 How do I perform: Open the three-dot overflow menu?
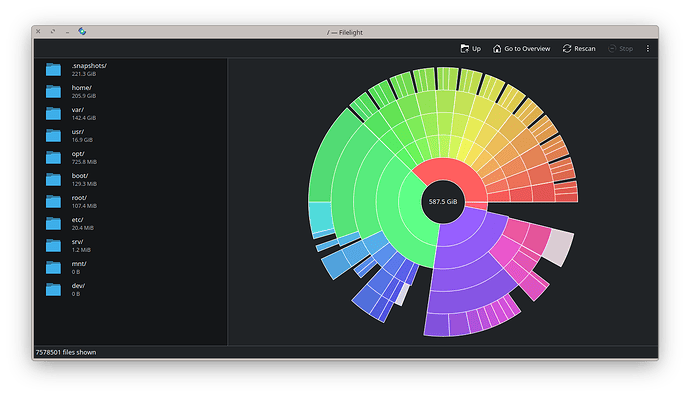648,48
